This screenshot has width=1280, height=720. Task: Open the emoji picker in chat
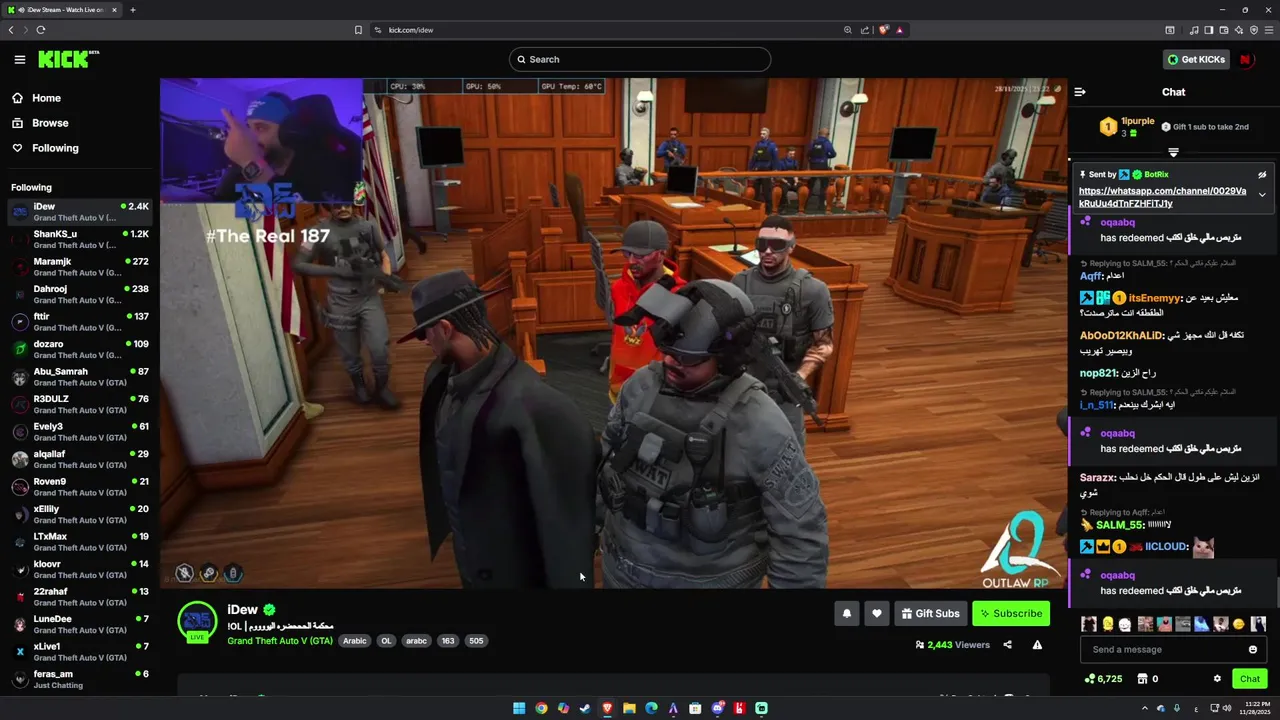pos(1253,650)
